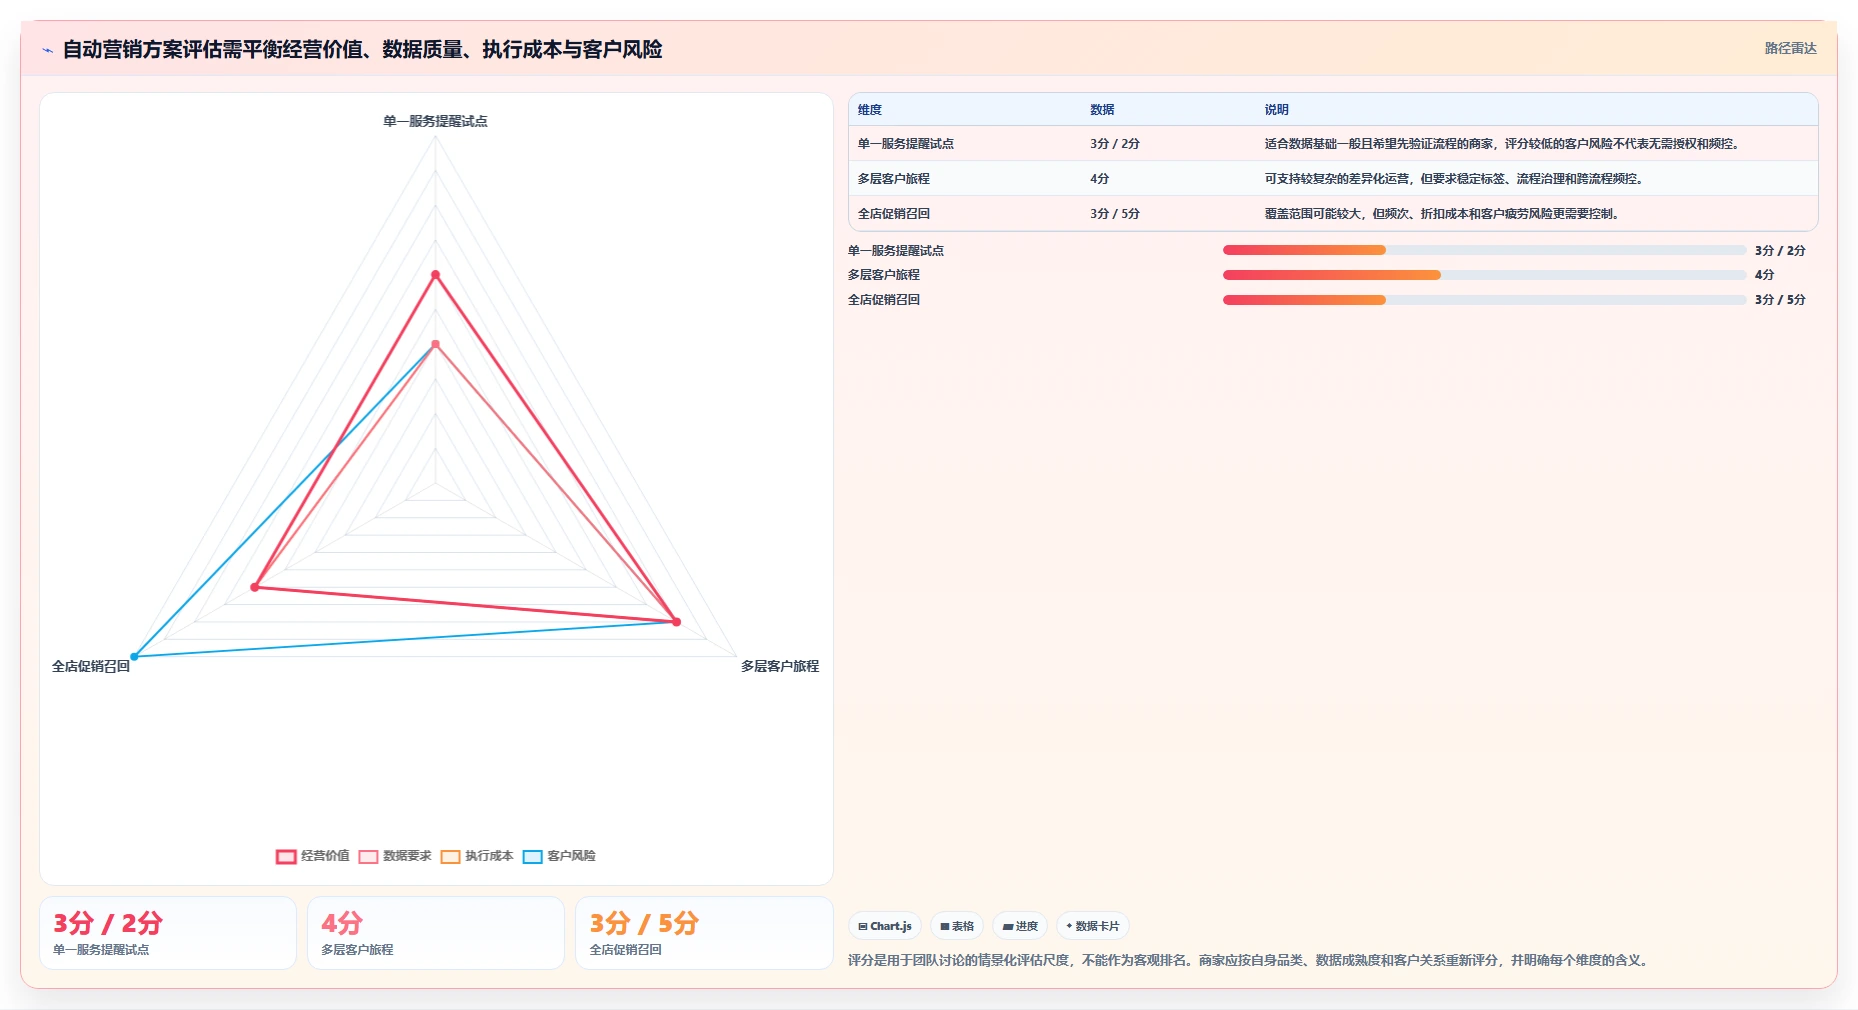The width and height of the screenshot is (1858, 1010).
Task: Click the blue radar point at 全店促销召回
Action: [x=134, y=657]
